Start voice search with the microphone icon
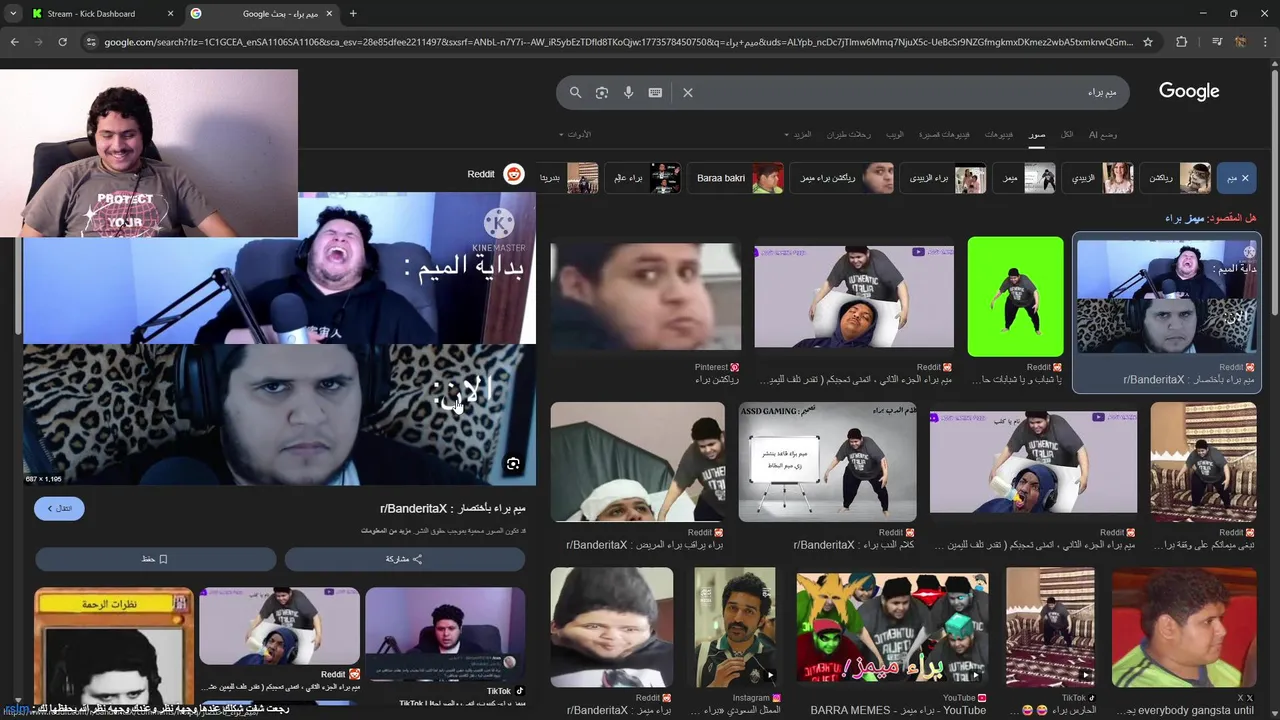1280x720 pixels. click(x=629, y=92)
